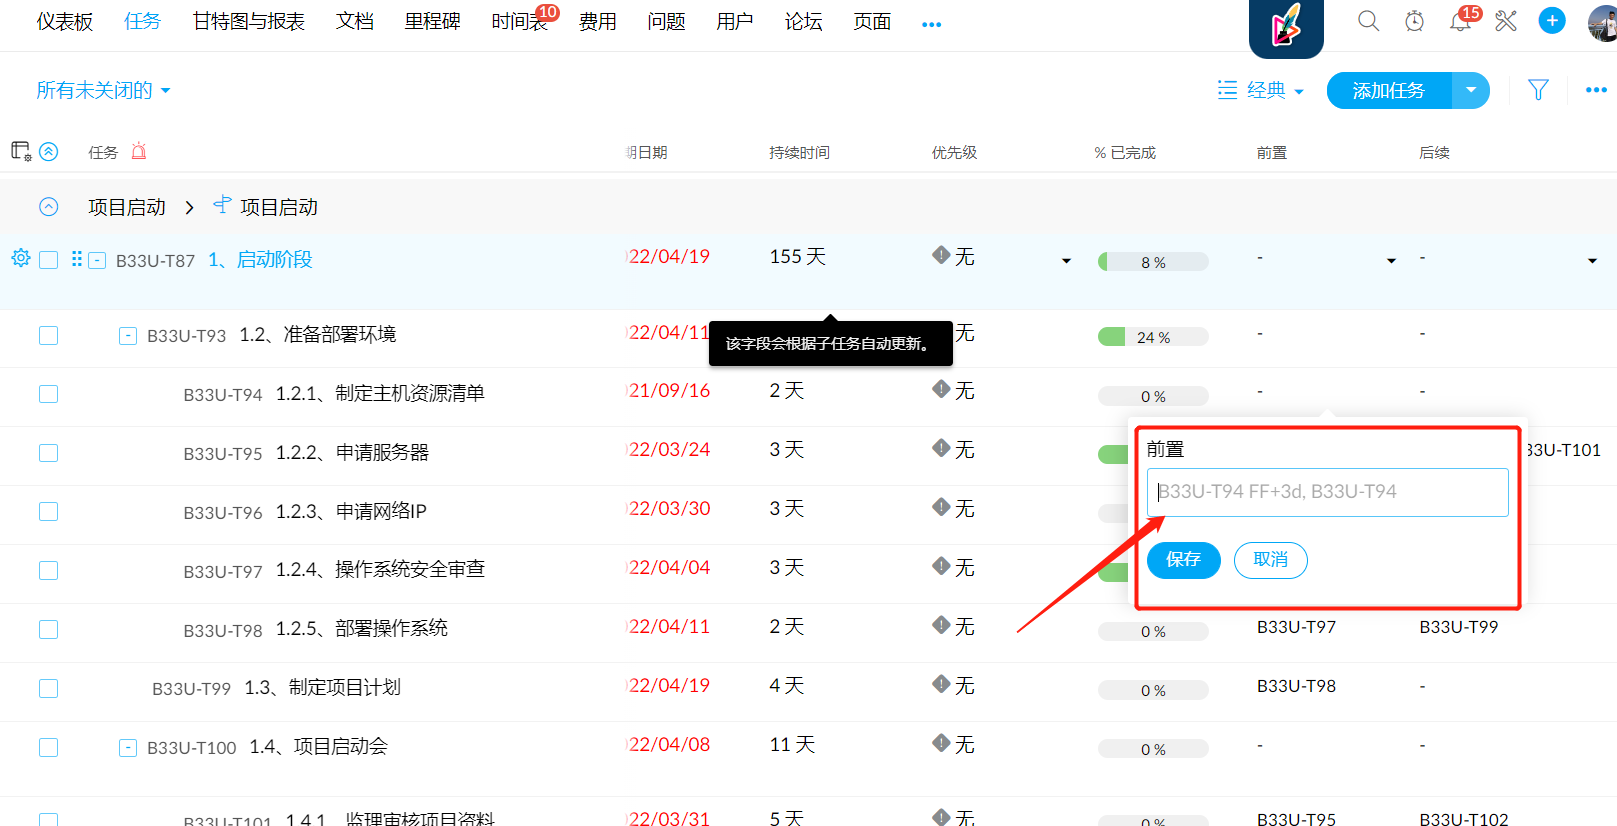Expand the 所有未关闭的 view dropdown
The height and width of the screenshot is (826, 1617).
(x=103, y=91)
